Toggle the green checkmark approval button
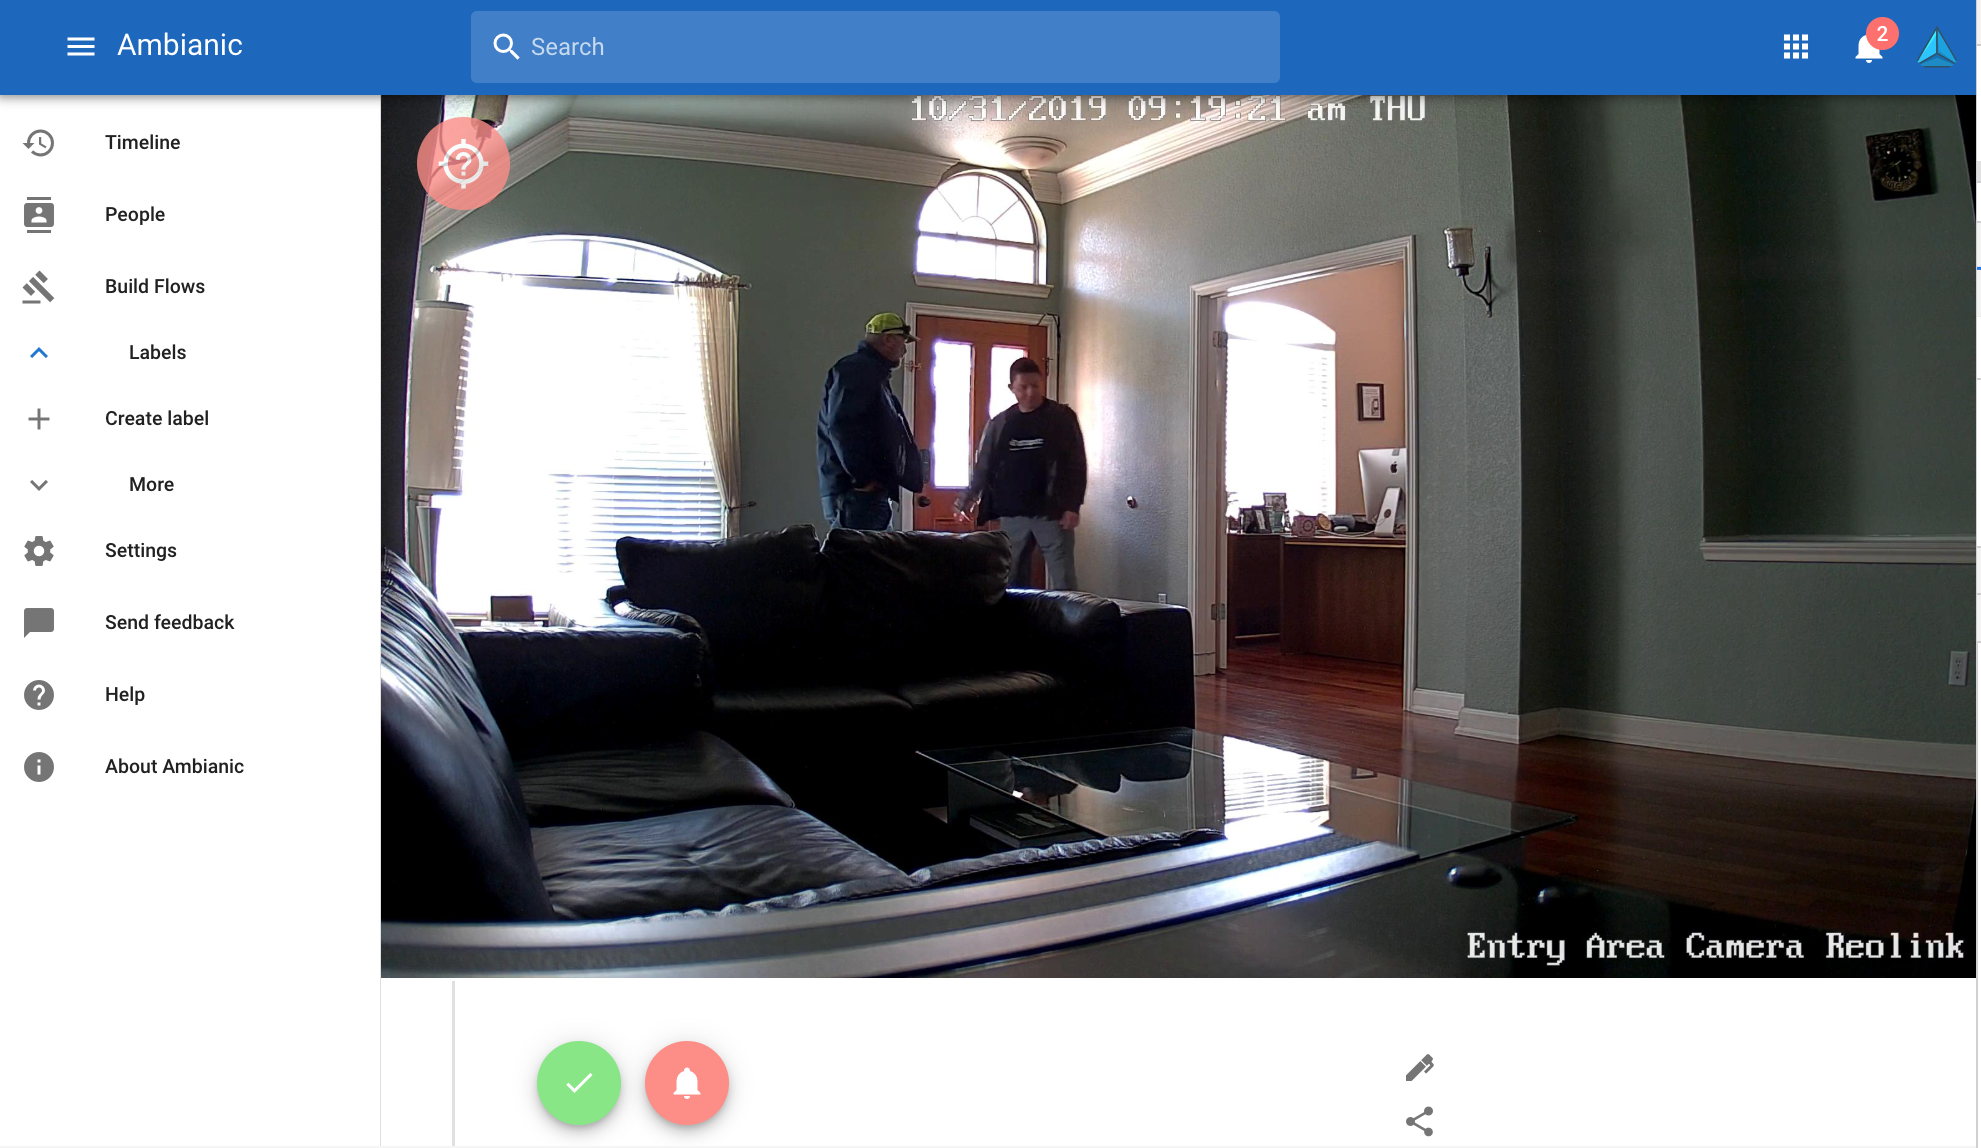The image size is (1981, 1148). point(578,1081)
